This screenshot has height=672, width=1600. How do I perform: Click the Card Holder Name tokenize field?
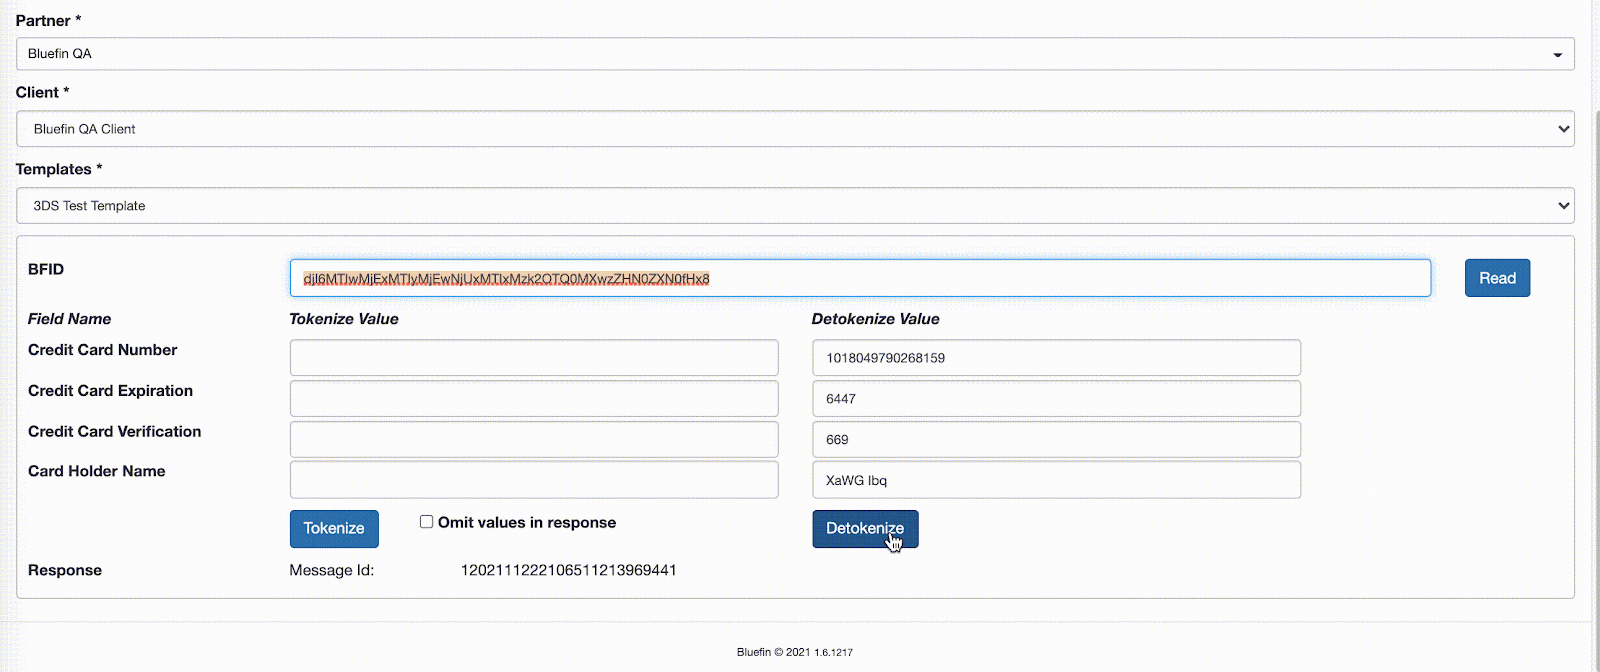534,479
